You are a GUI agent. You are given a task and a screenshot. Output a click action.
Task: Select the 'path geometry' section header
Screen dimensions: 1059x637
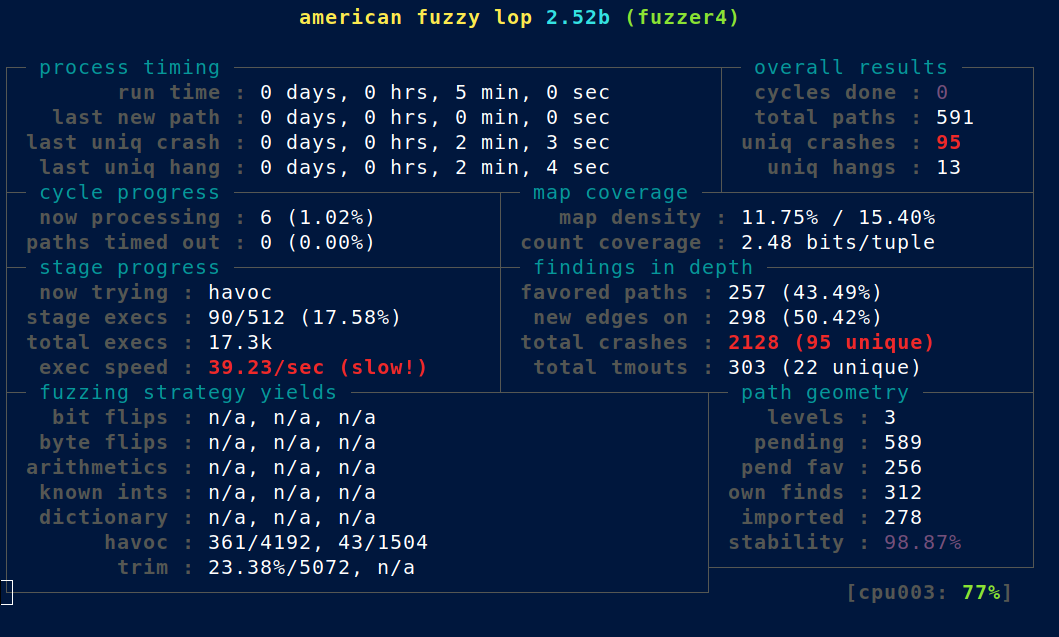click(x=825, y=392)
